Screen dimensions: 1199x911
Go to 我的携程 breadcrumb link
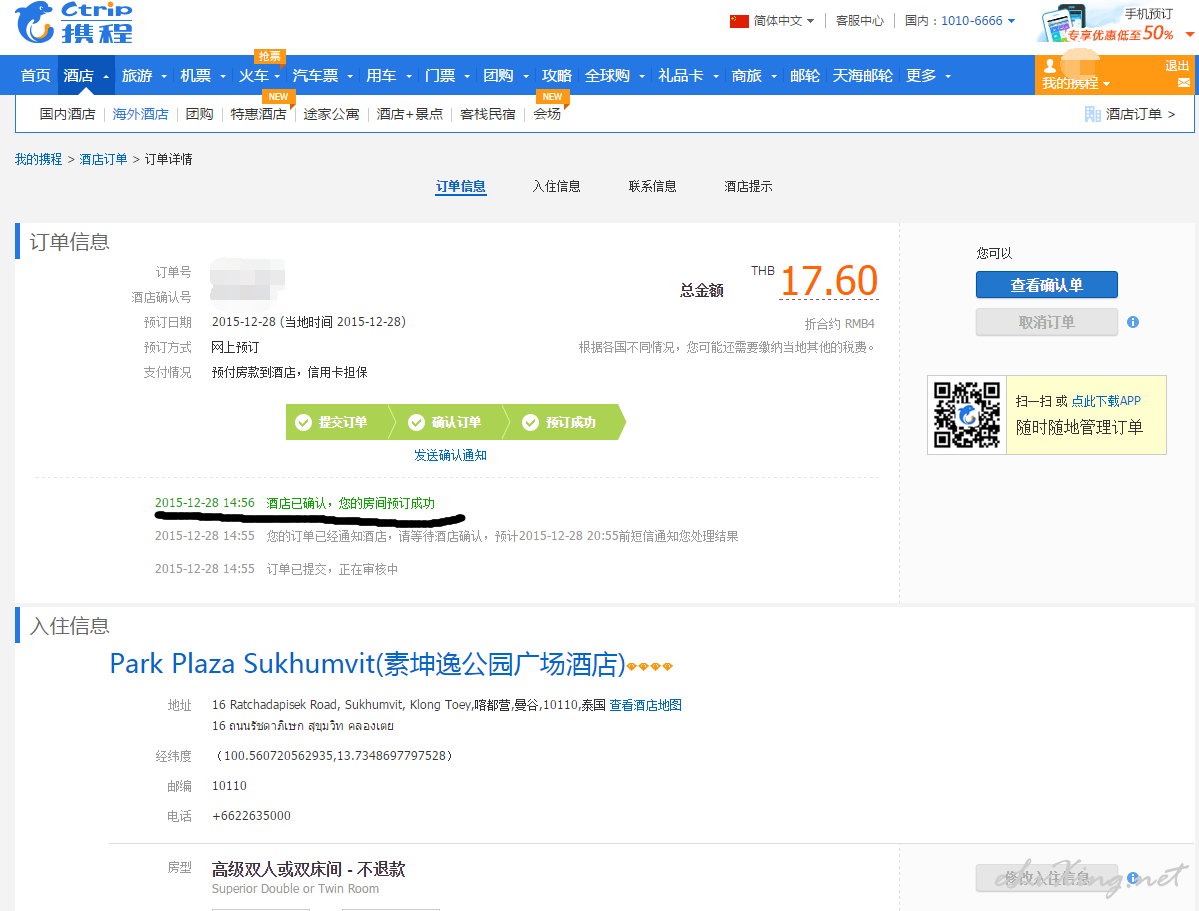point(38,159)
